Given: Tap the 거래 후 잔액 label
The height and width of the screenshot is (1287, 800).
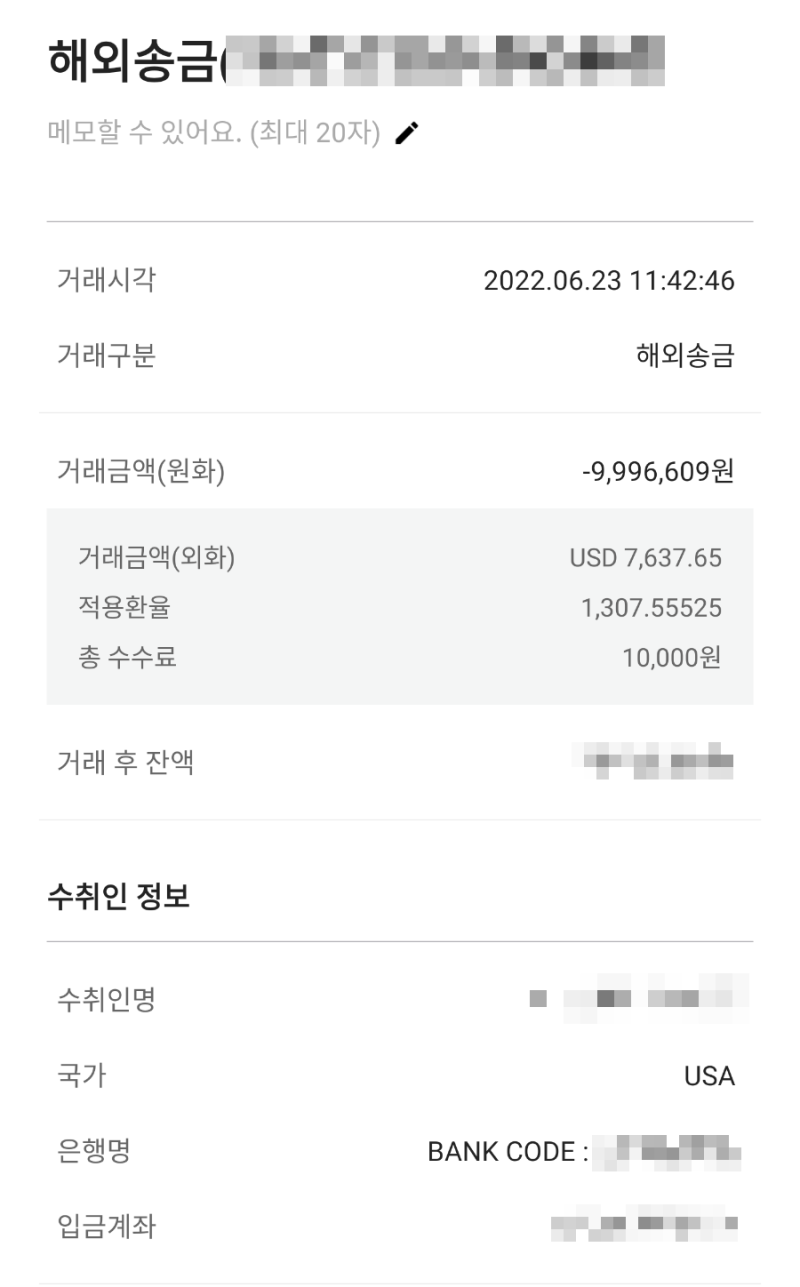Looking at the screenshot, I should click(126, 763).
